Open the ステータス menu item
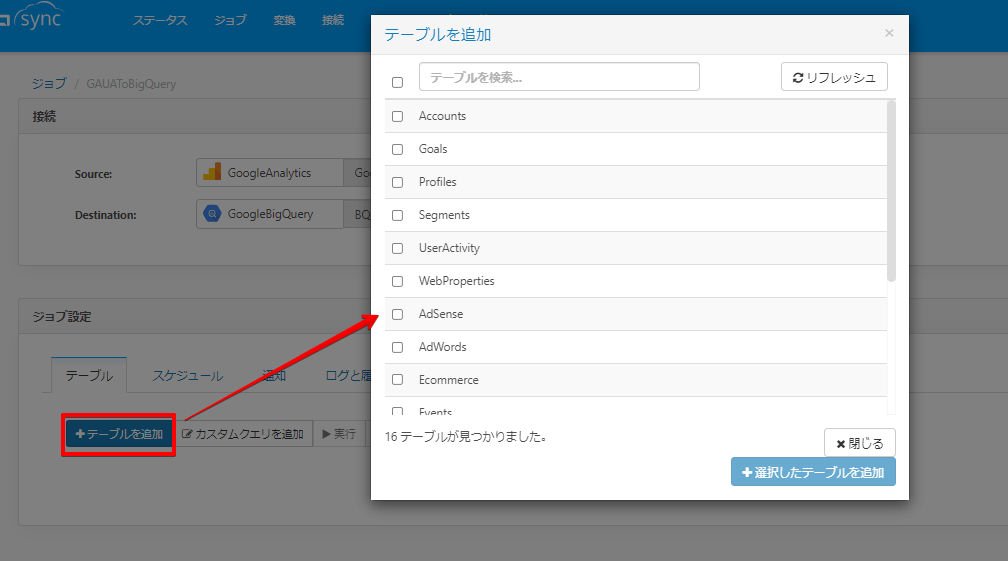This screenshot has width=1008, height=561. click(x=160, y=20)
